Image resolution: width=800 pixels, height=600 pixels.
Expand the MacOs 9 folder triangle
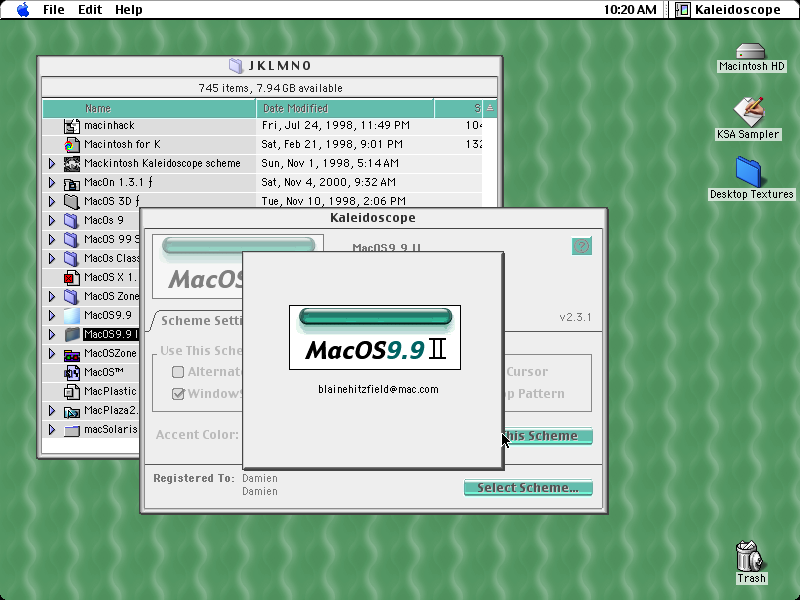52,220
